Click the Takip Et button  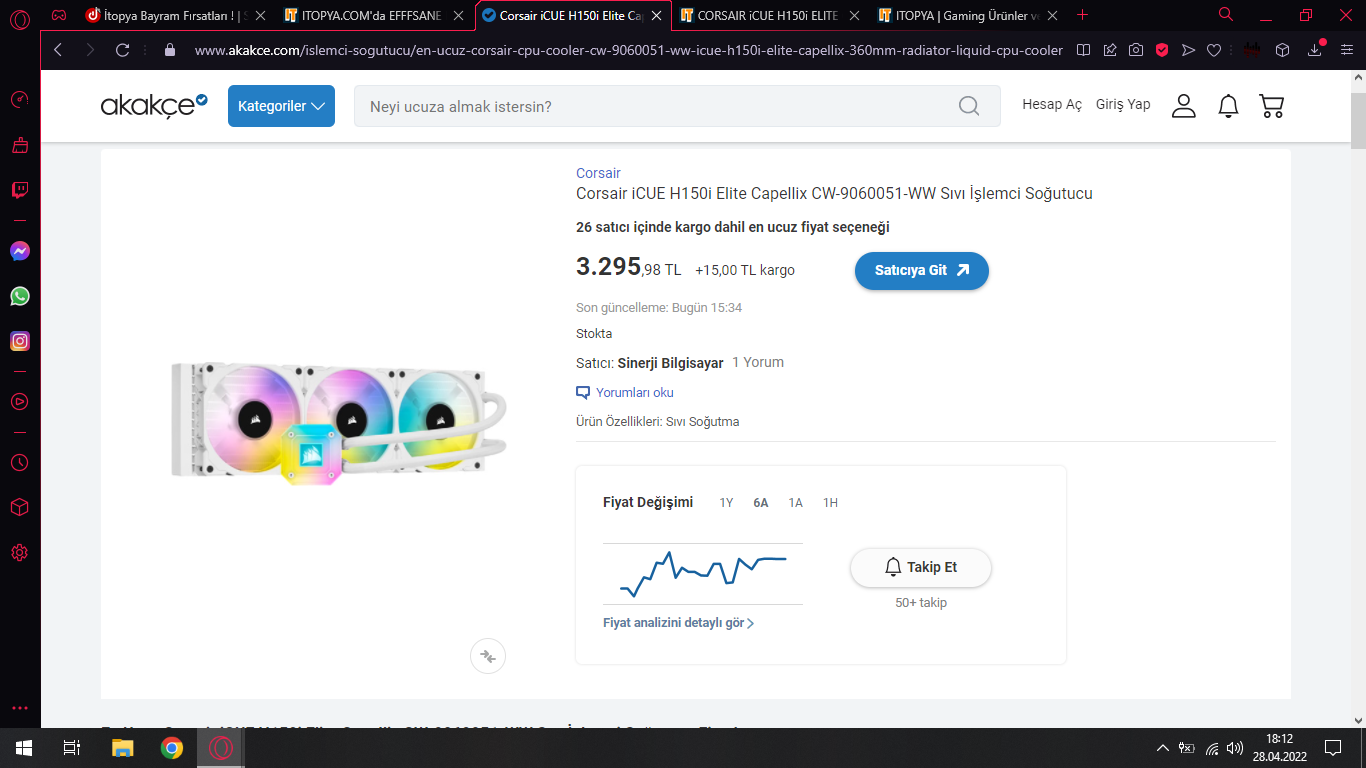[x=921, y=567]
